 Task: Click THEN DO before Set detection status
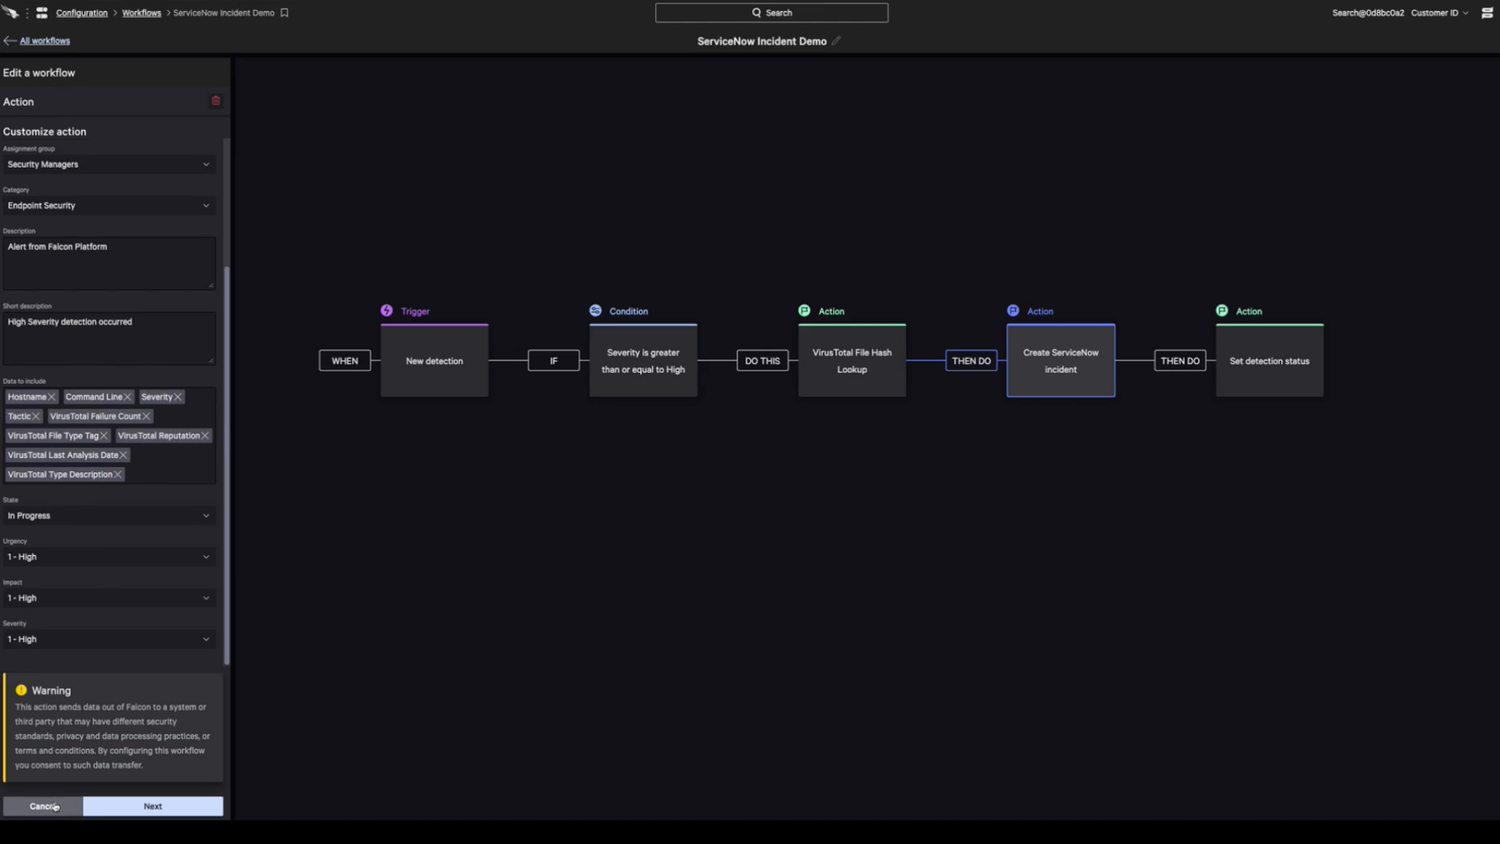pos(1180,361)
